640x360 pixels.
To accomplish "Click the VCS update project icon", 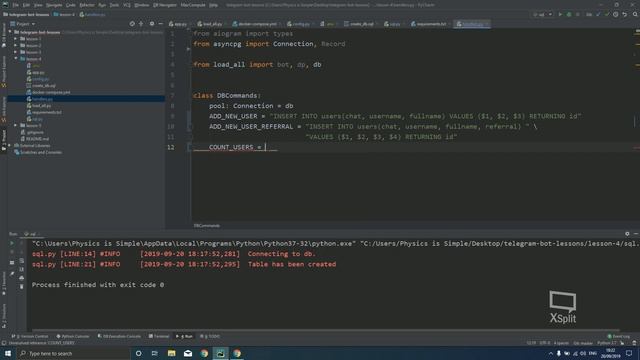I will point(598,14).
